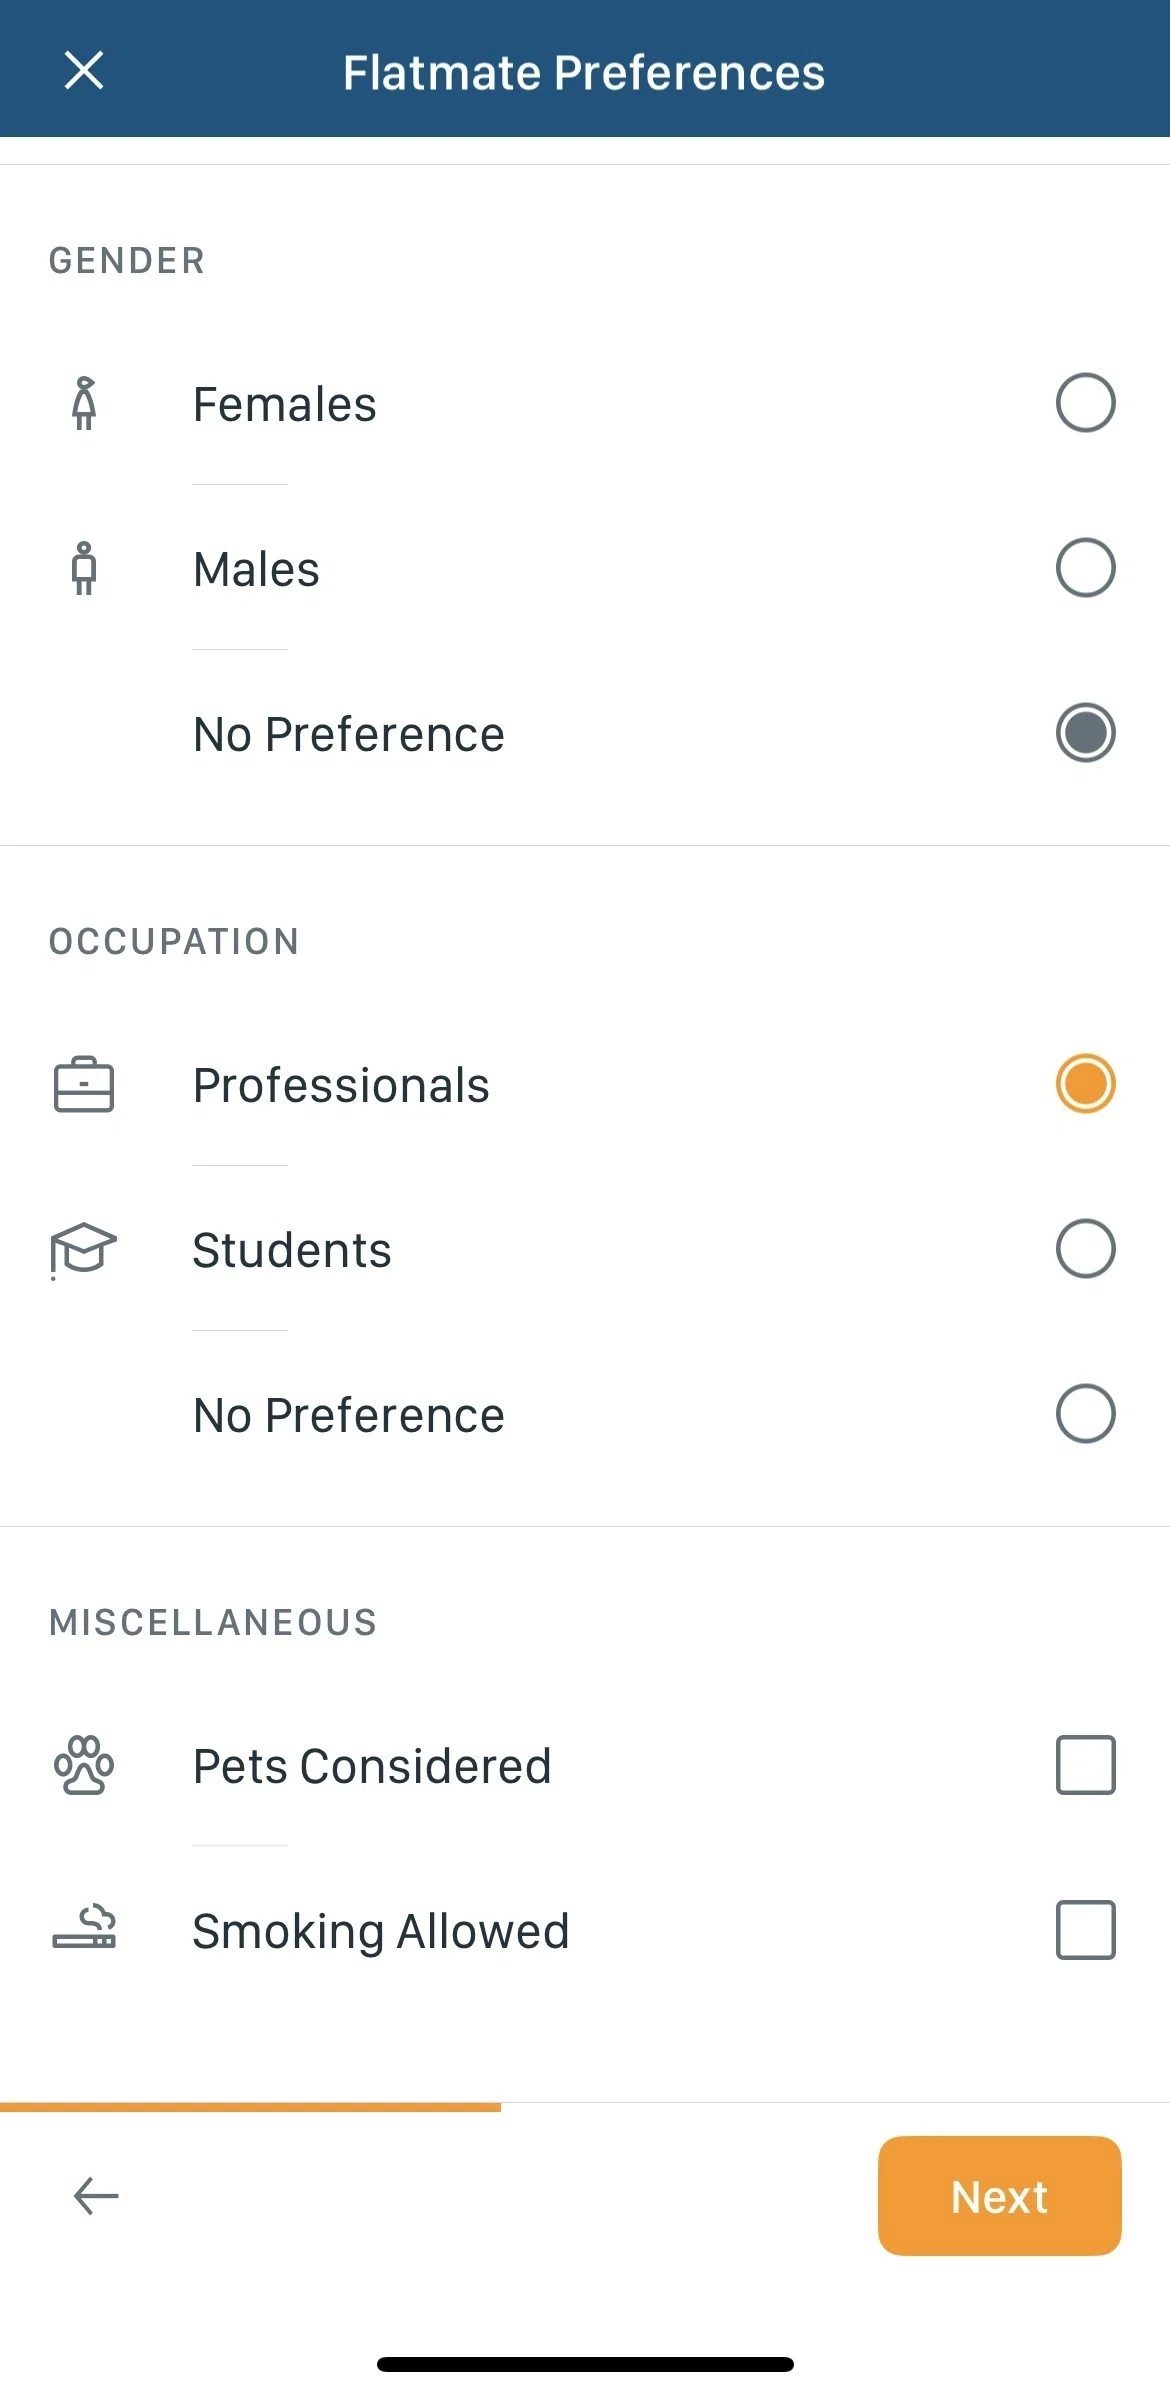The height and width of the screenshot is (2396, 1170).
Task: Close the Flatmate Preferences screen
Action: (x=84, y=71)
